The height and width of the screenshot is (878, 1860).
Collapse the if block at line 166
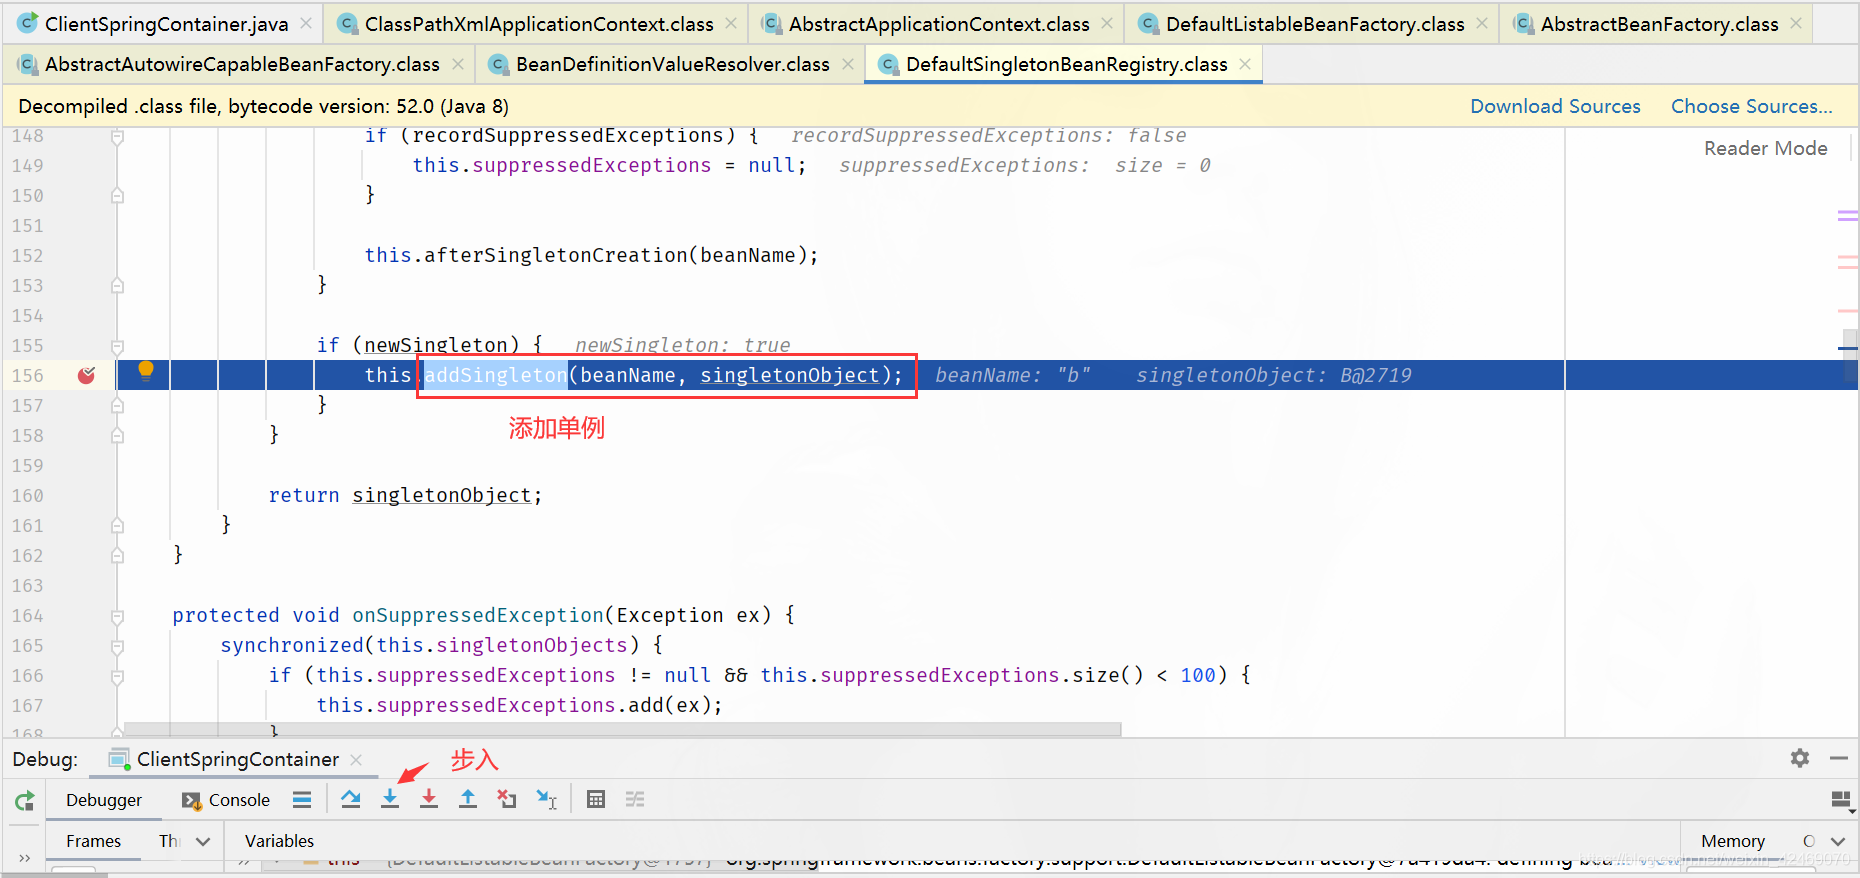pyautogui.click(x=117, y=676)
